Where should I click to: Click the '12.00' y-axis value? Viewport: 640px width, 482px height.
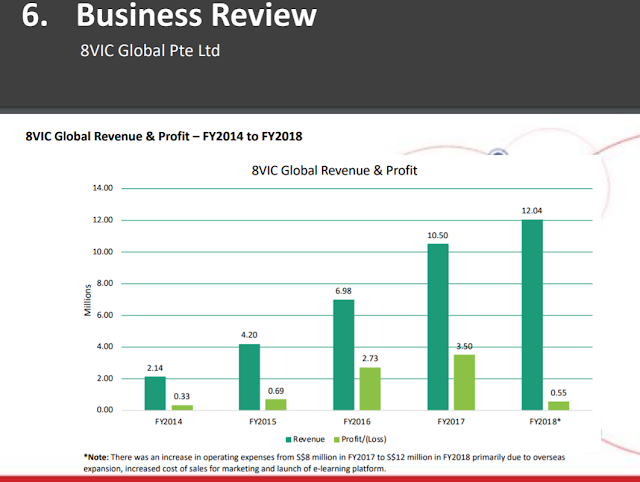[103, 220]
